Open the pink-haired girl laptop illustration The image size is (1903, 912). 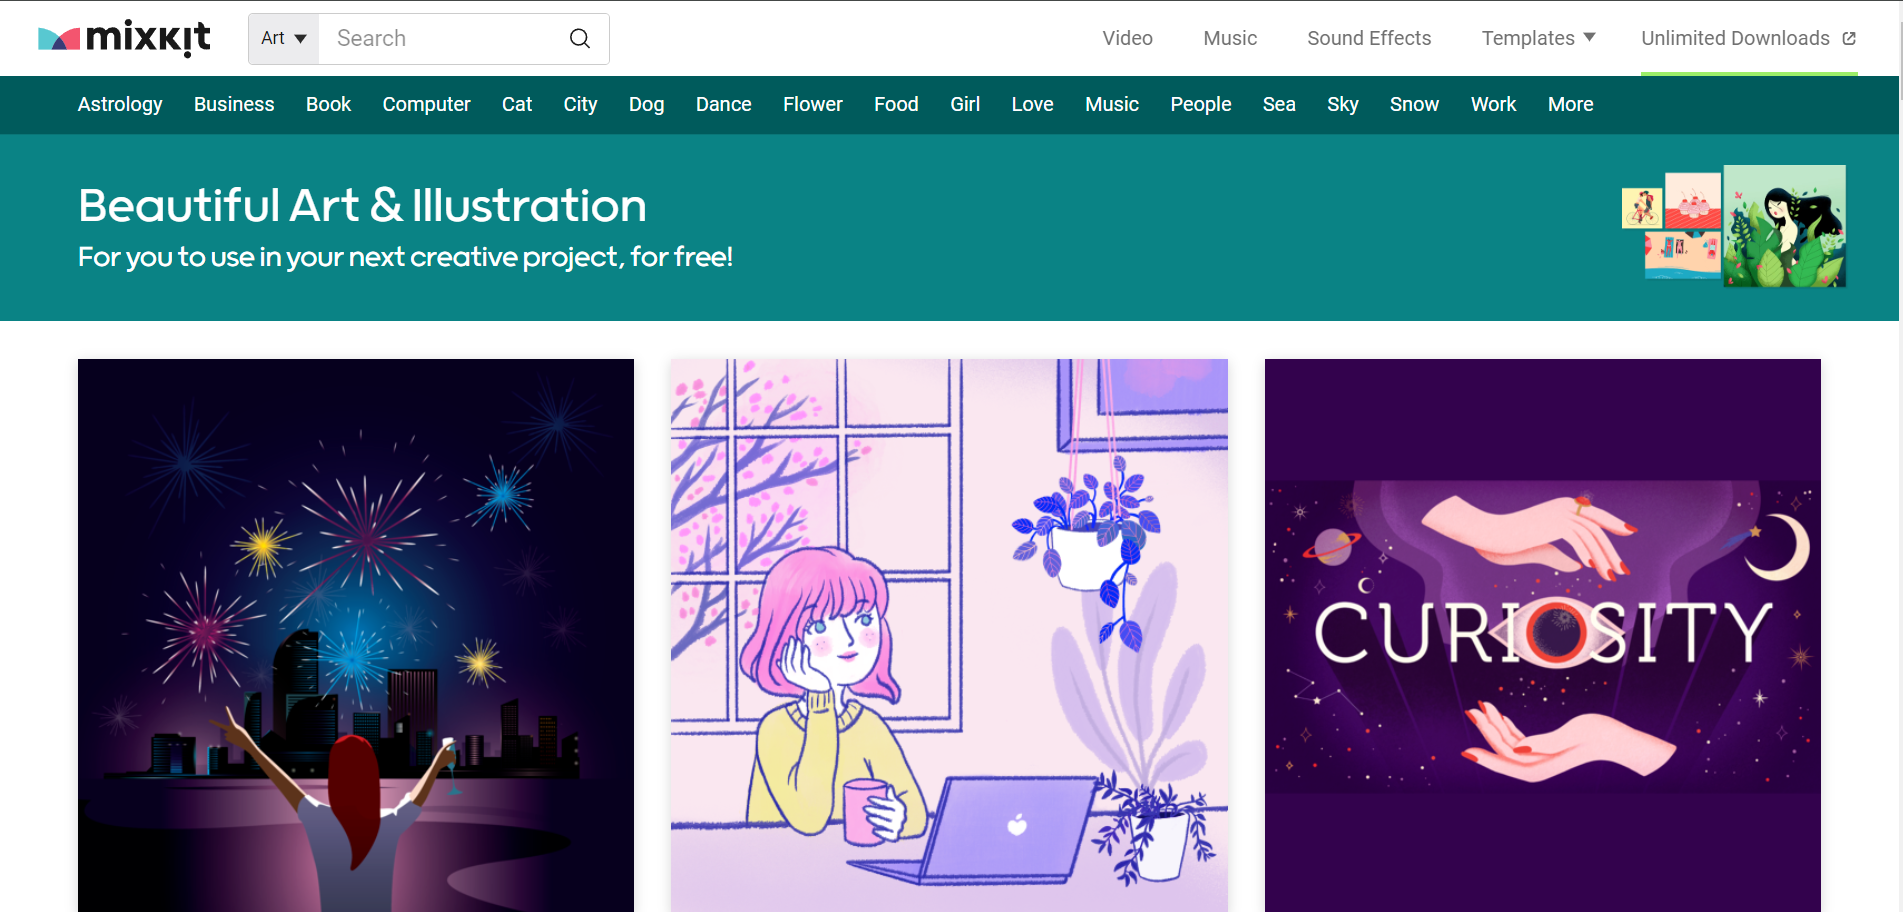click(x=949, y=635)
